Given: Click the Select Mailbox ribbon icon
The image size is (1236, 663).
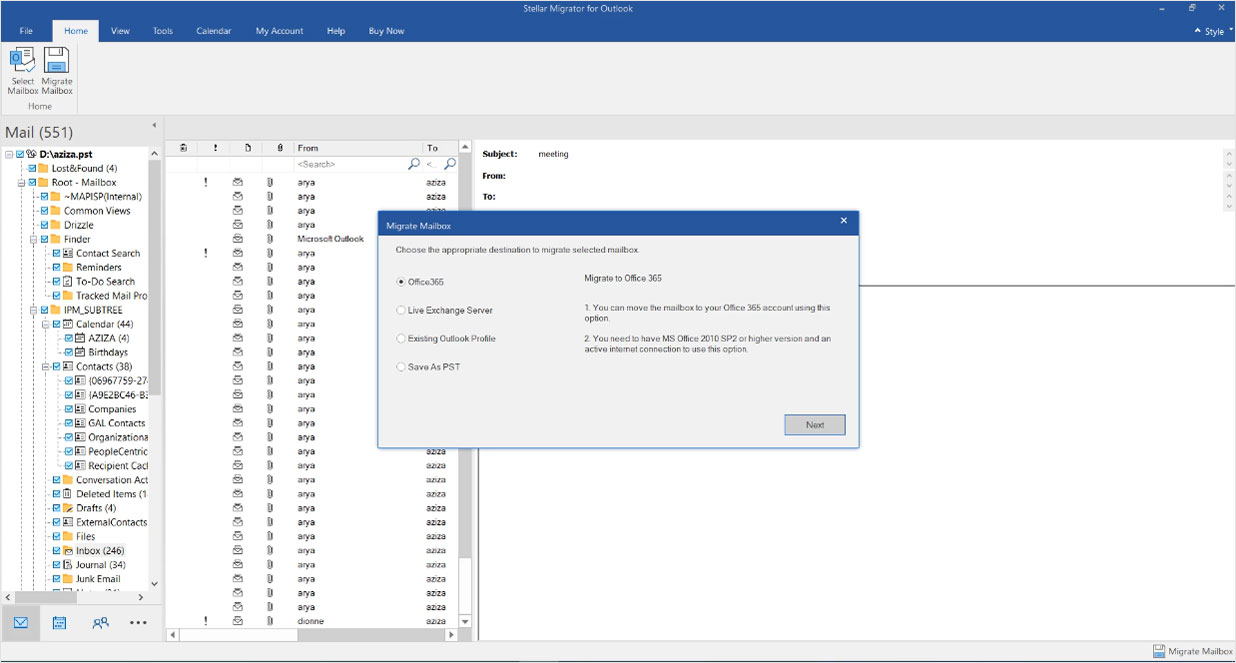Looking at the screenshot, I should 22,61.
